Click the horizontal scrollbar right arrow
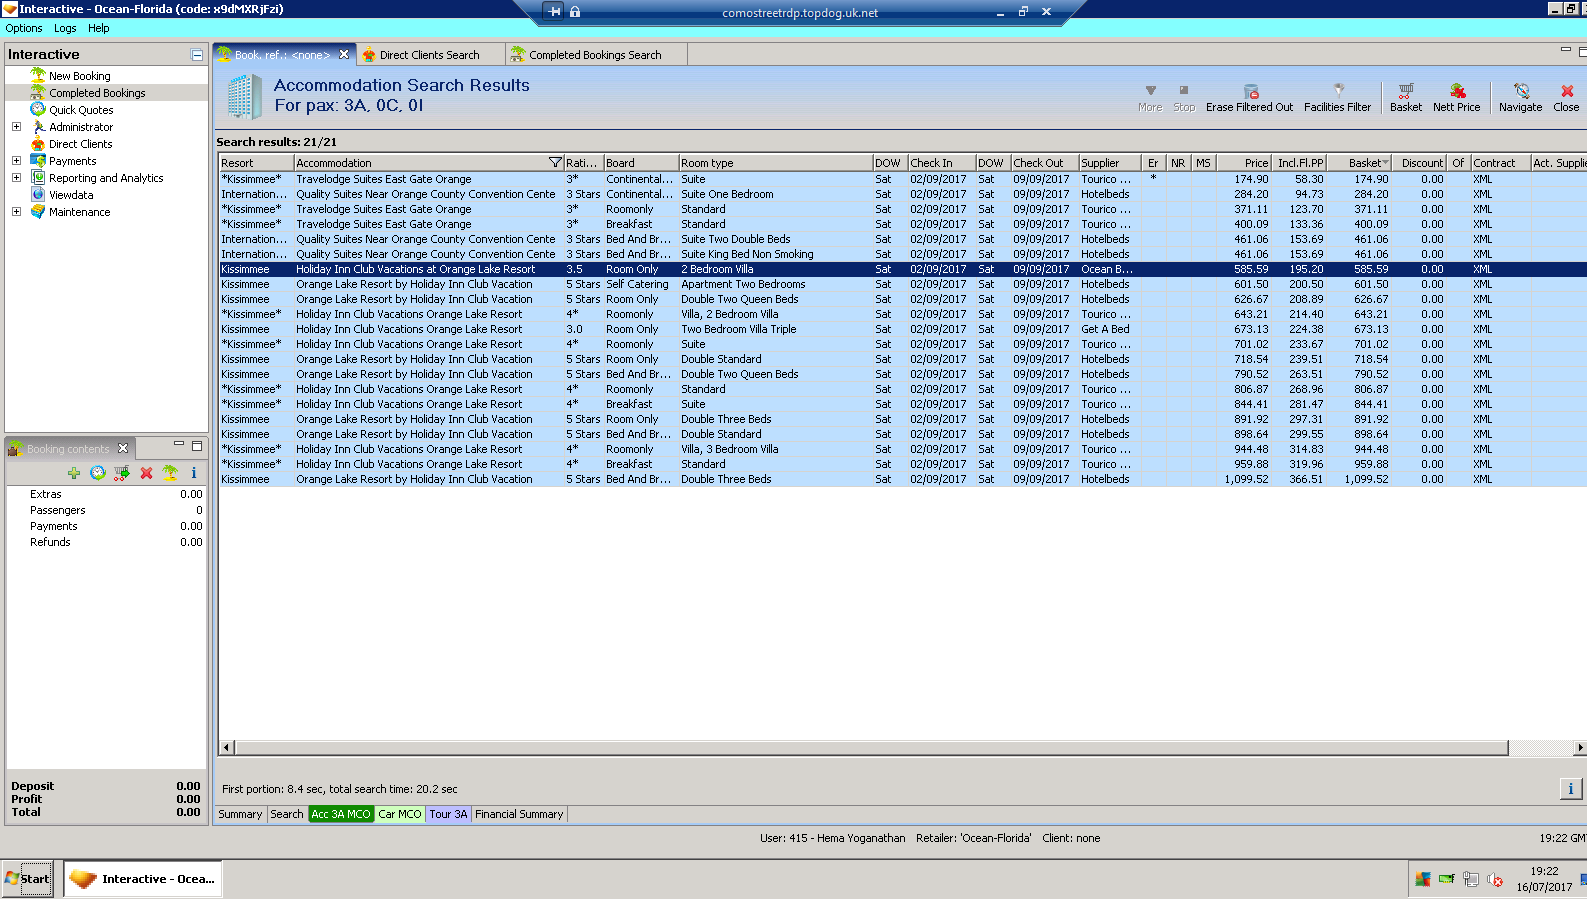Viewport: 1587px width, 899px height. point(1579,748)
